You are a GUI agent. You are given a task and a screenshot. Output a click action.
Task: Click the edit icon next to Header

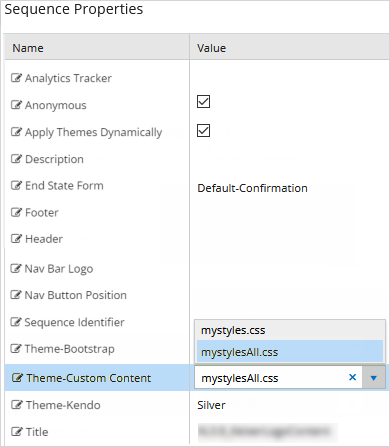click(x=16, y=239)
